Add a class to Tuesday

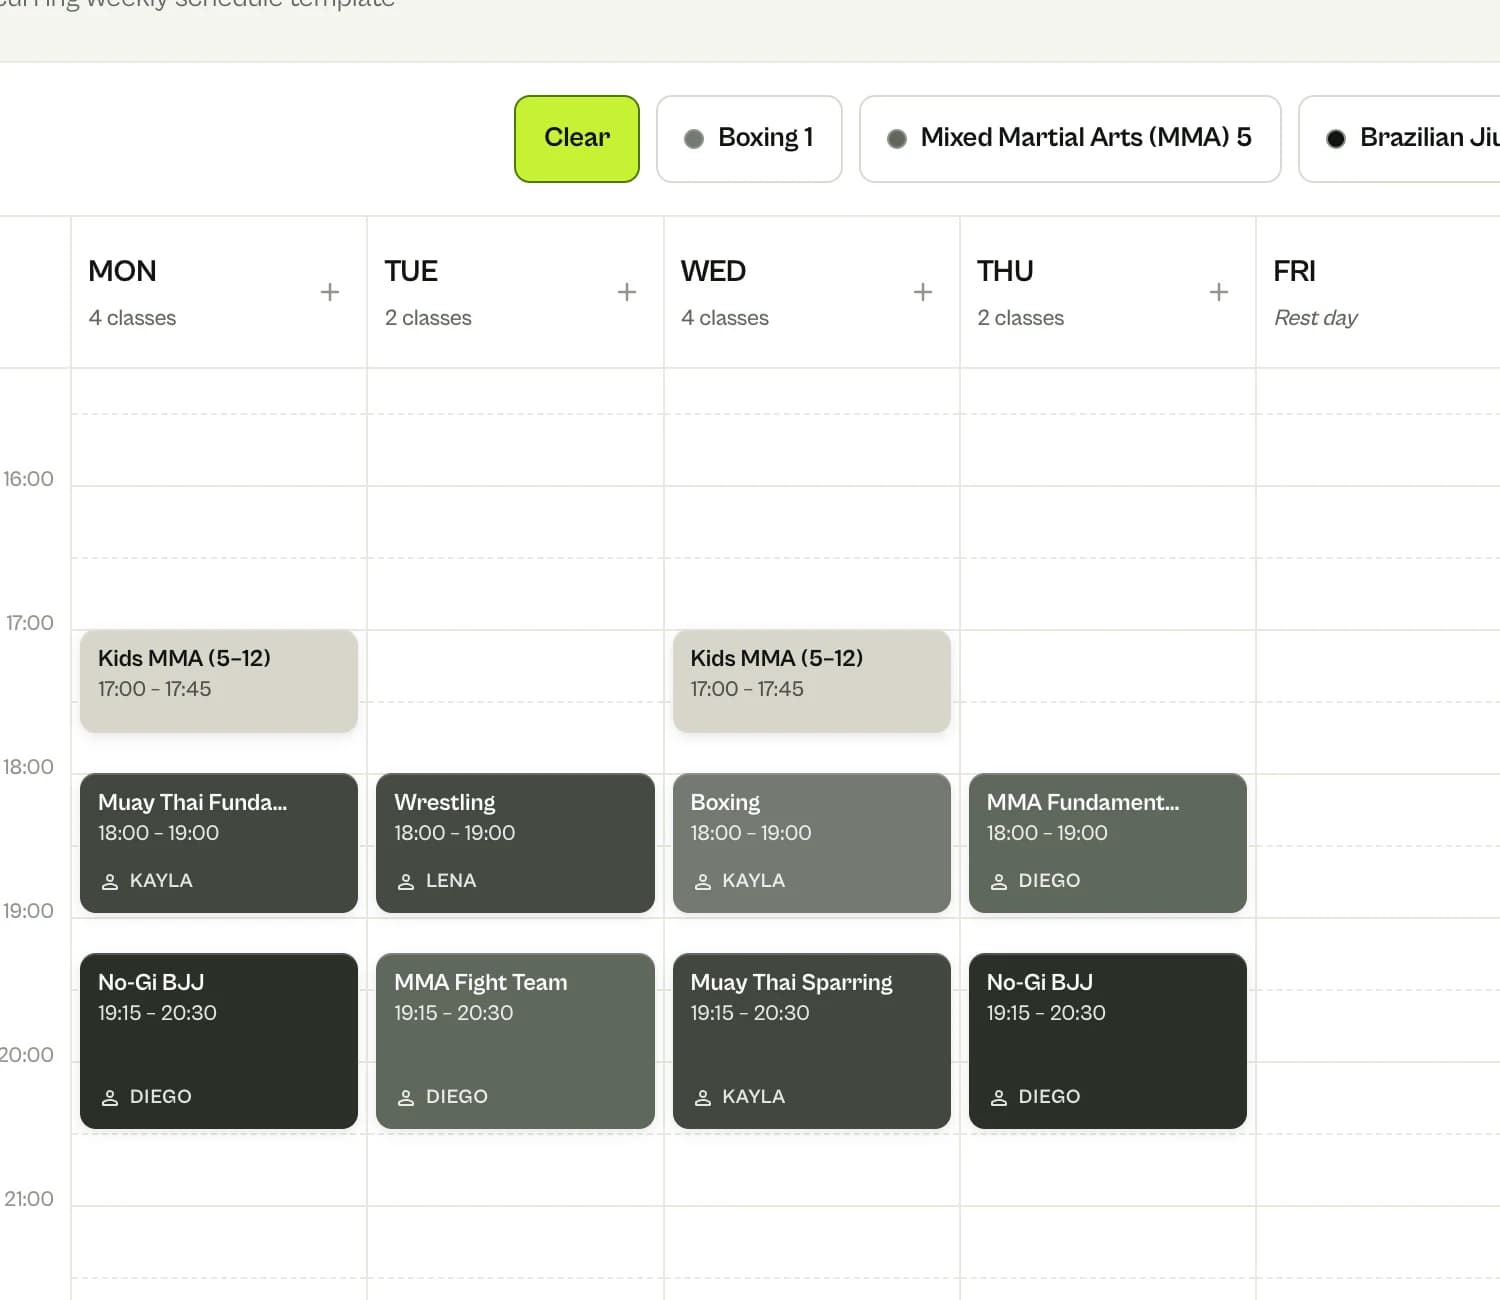(627, 292)
